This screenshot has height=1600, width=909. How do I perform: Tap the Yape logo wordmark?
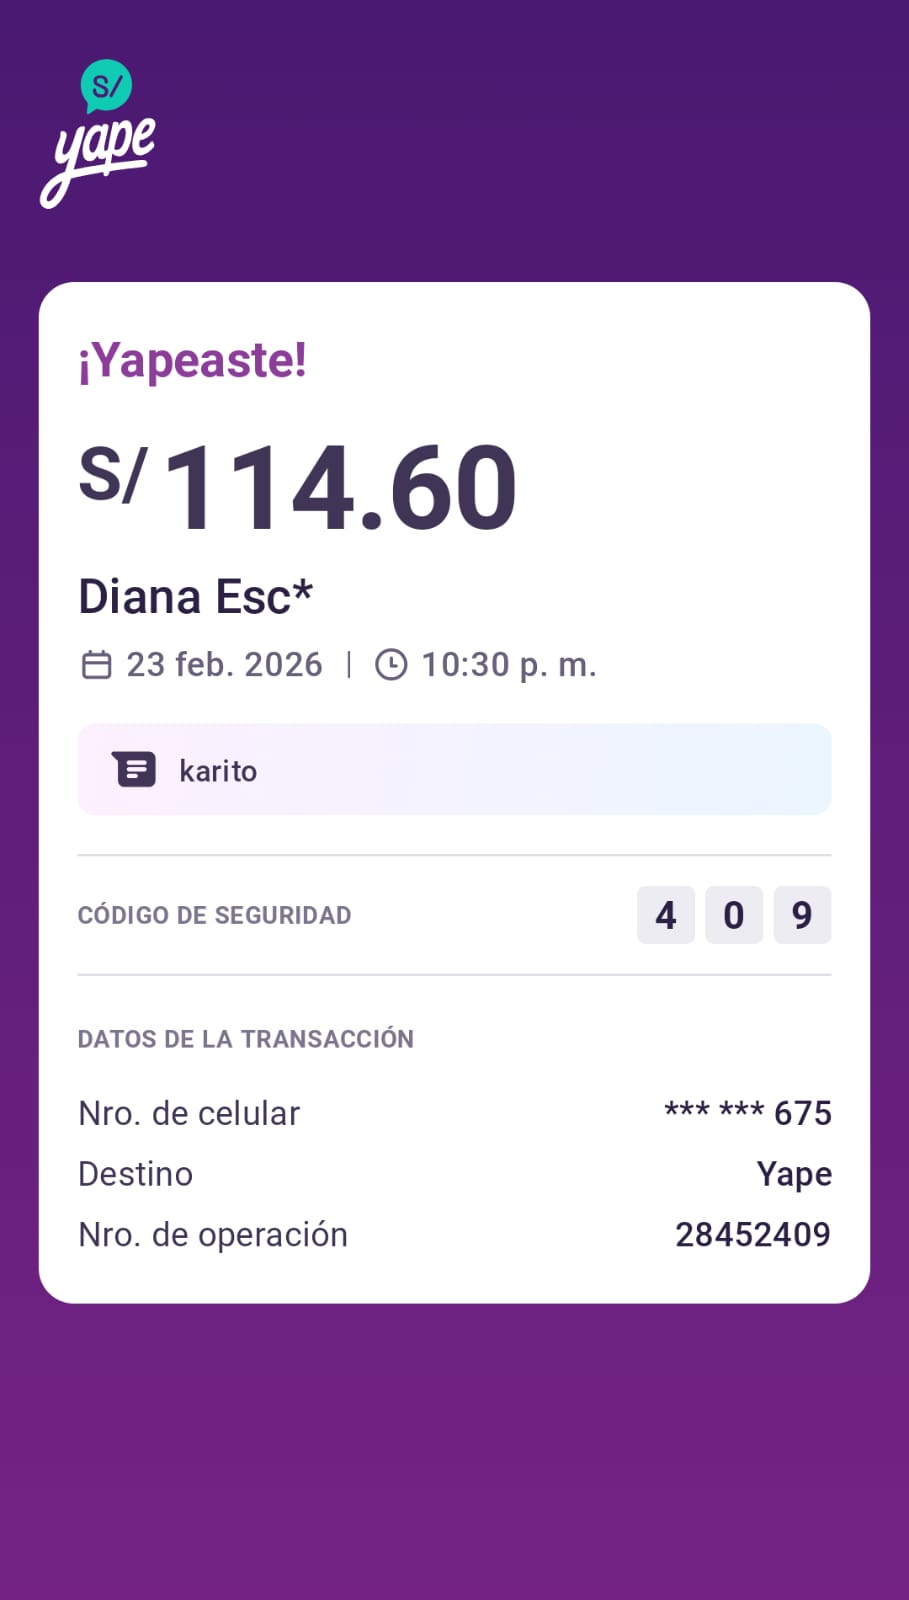pos(102,160)
